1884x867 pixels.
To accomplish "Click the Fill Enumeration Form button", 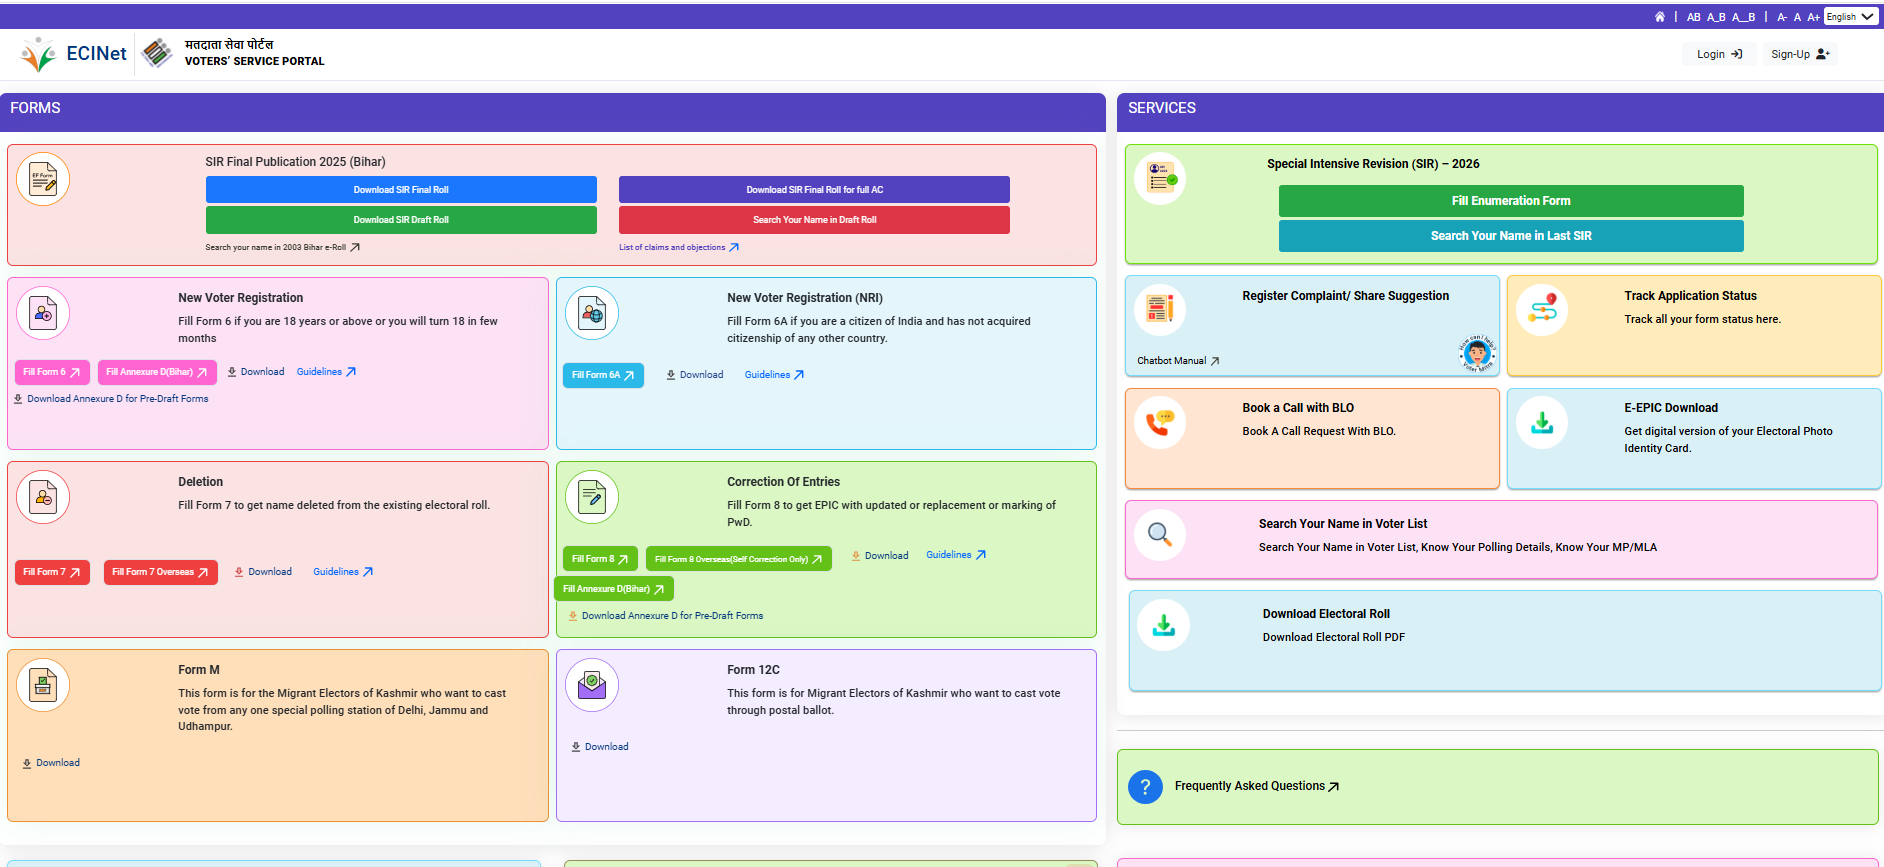I will pos(1510,201).
